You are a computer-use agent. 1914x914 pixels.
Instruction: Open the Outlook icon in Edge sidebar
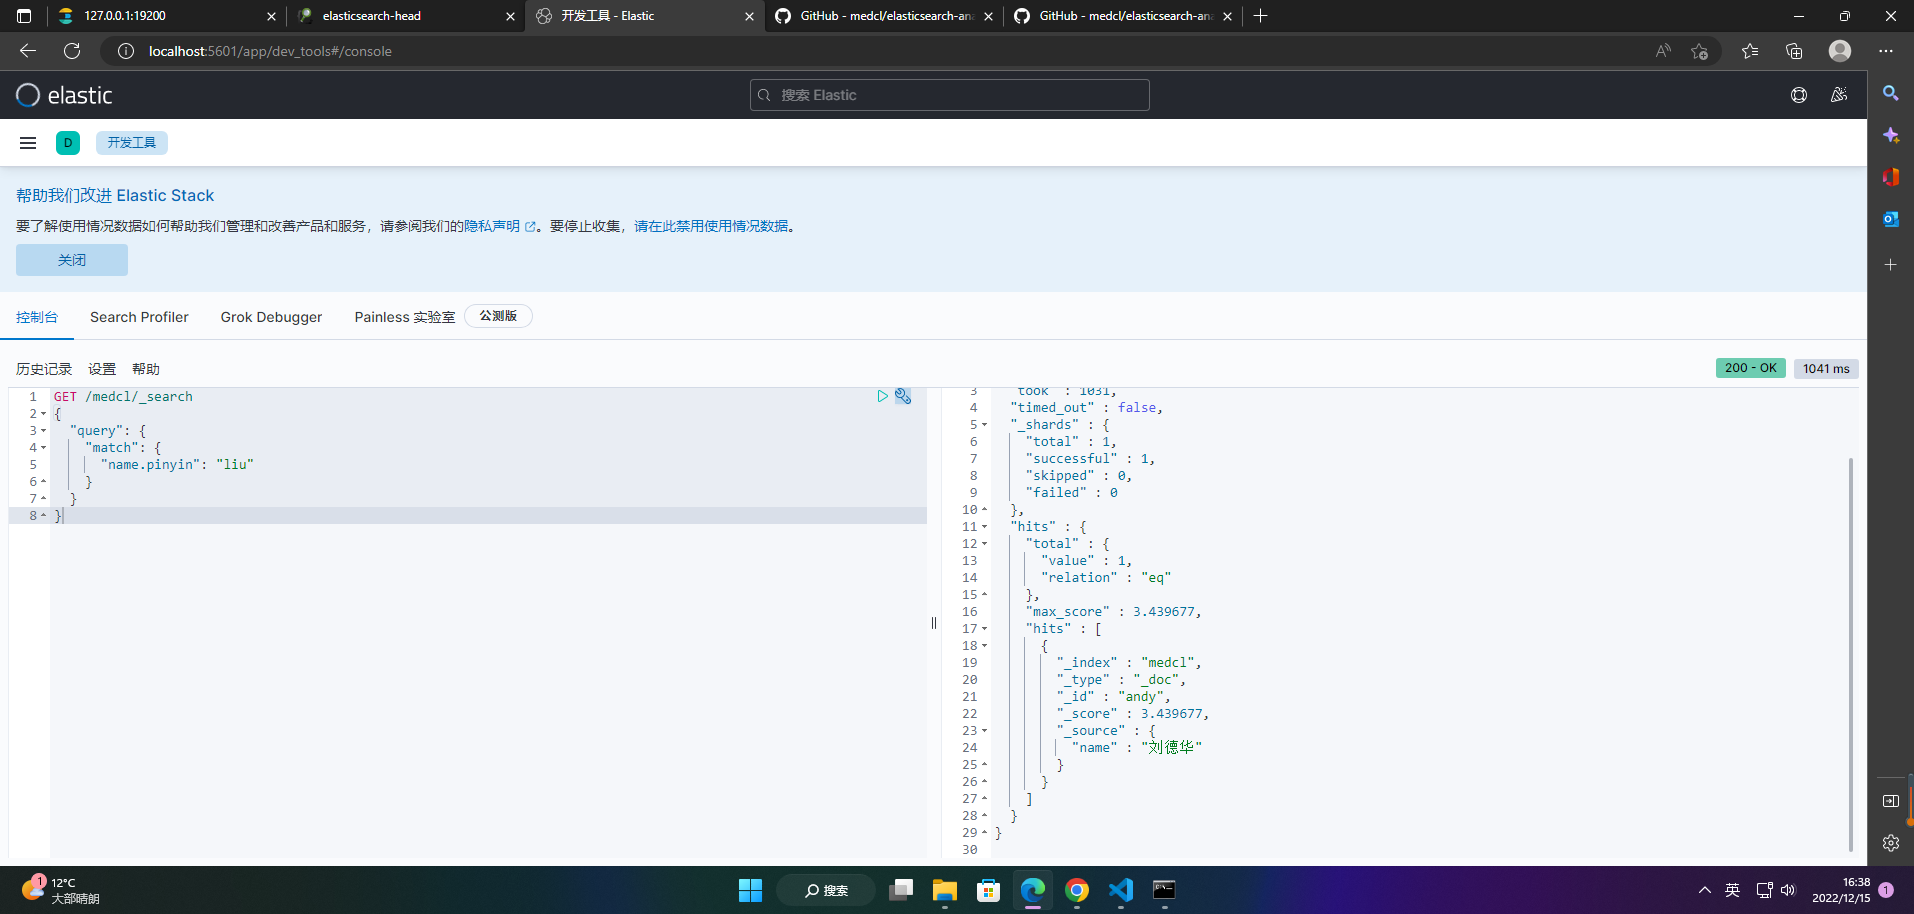click(x=1890, y=219)
